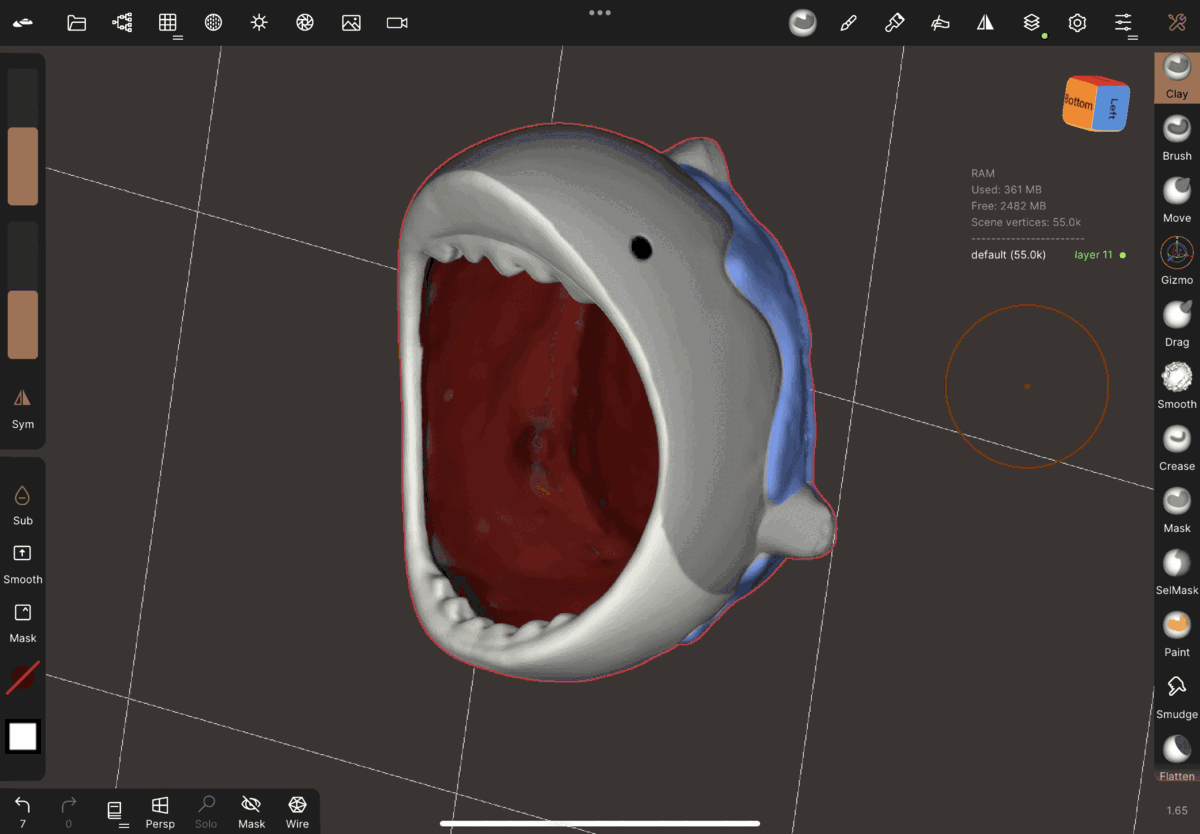The width and height of the screenshot is (1200, 834).
Task: Adjust the lower intensity slider on left
Action: (23, 290)
